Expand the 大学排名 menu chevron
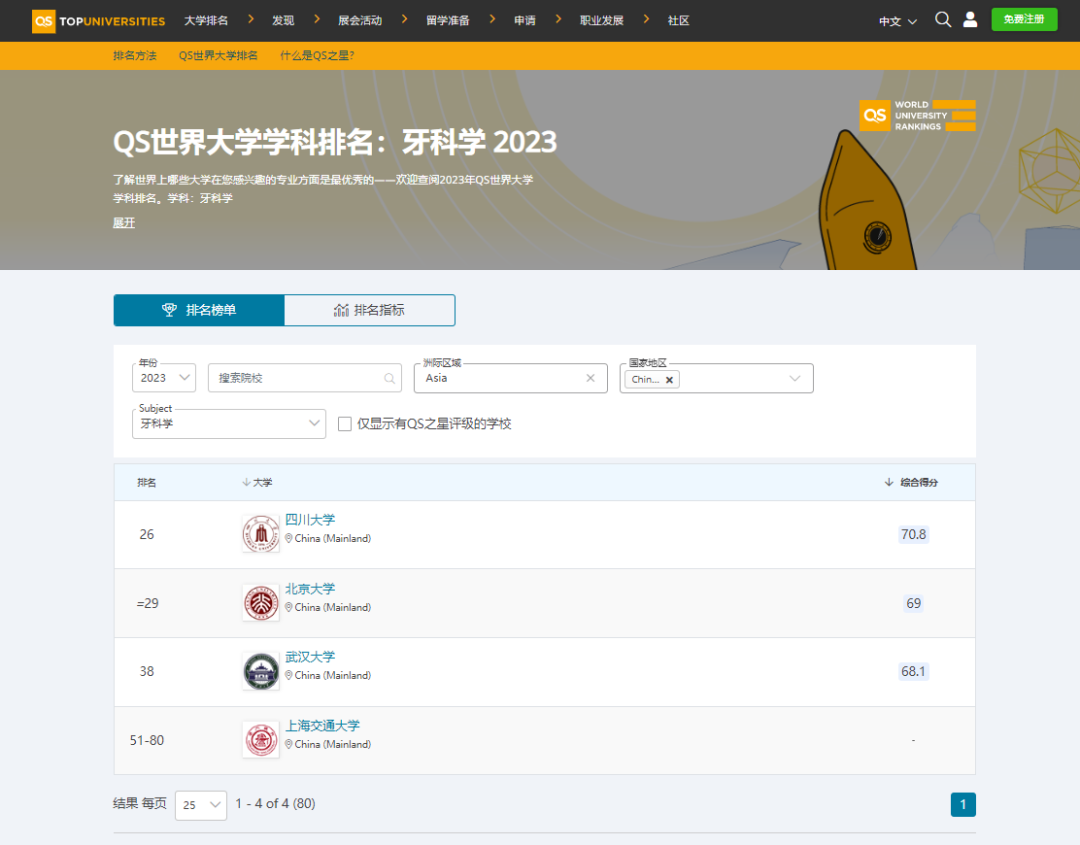The image size is (1080, 845). 251,19
